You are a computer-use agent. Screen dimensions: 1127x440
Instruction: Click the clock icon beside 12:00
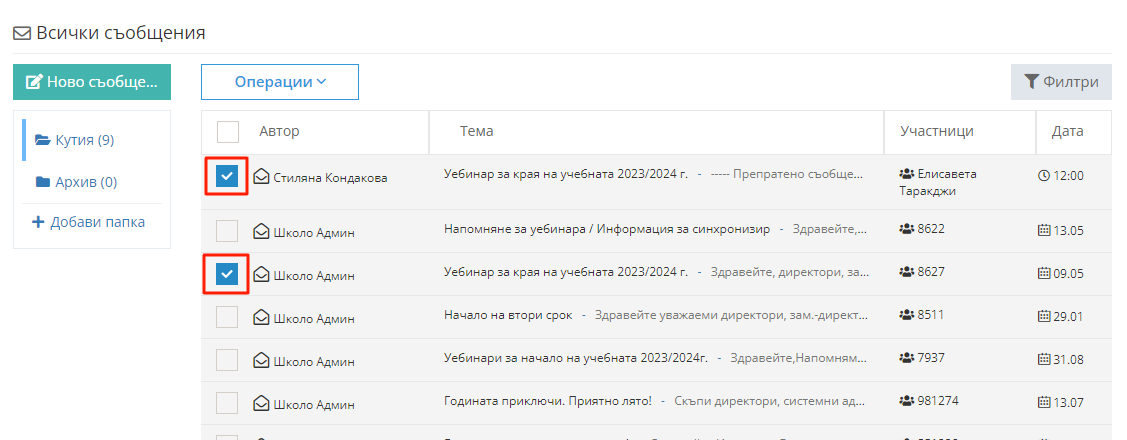(x=1044, y=175)
